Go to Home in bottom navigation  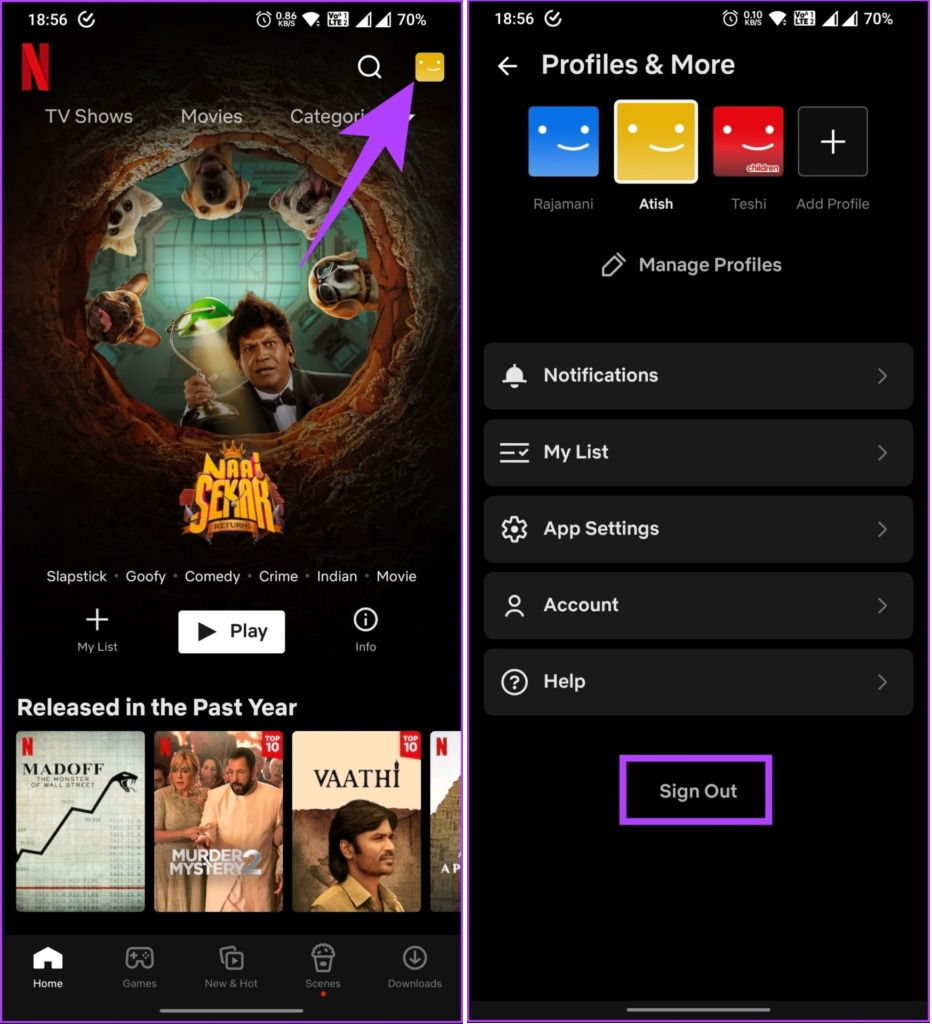[x=48, y=967]
